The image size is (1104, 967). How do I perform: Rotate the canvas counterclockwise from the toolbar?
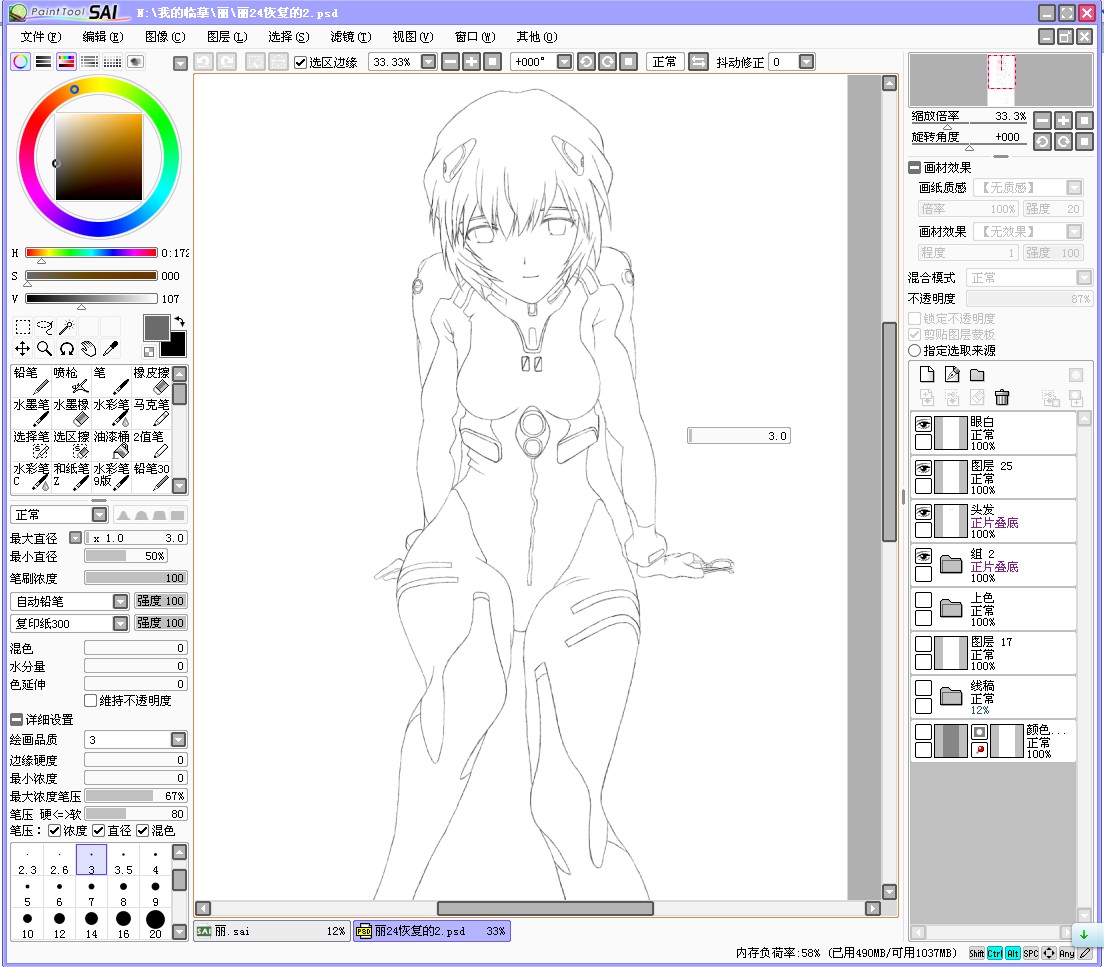586,62
